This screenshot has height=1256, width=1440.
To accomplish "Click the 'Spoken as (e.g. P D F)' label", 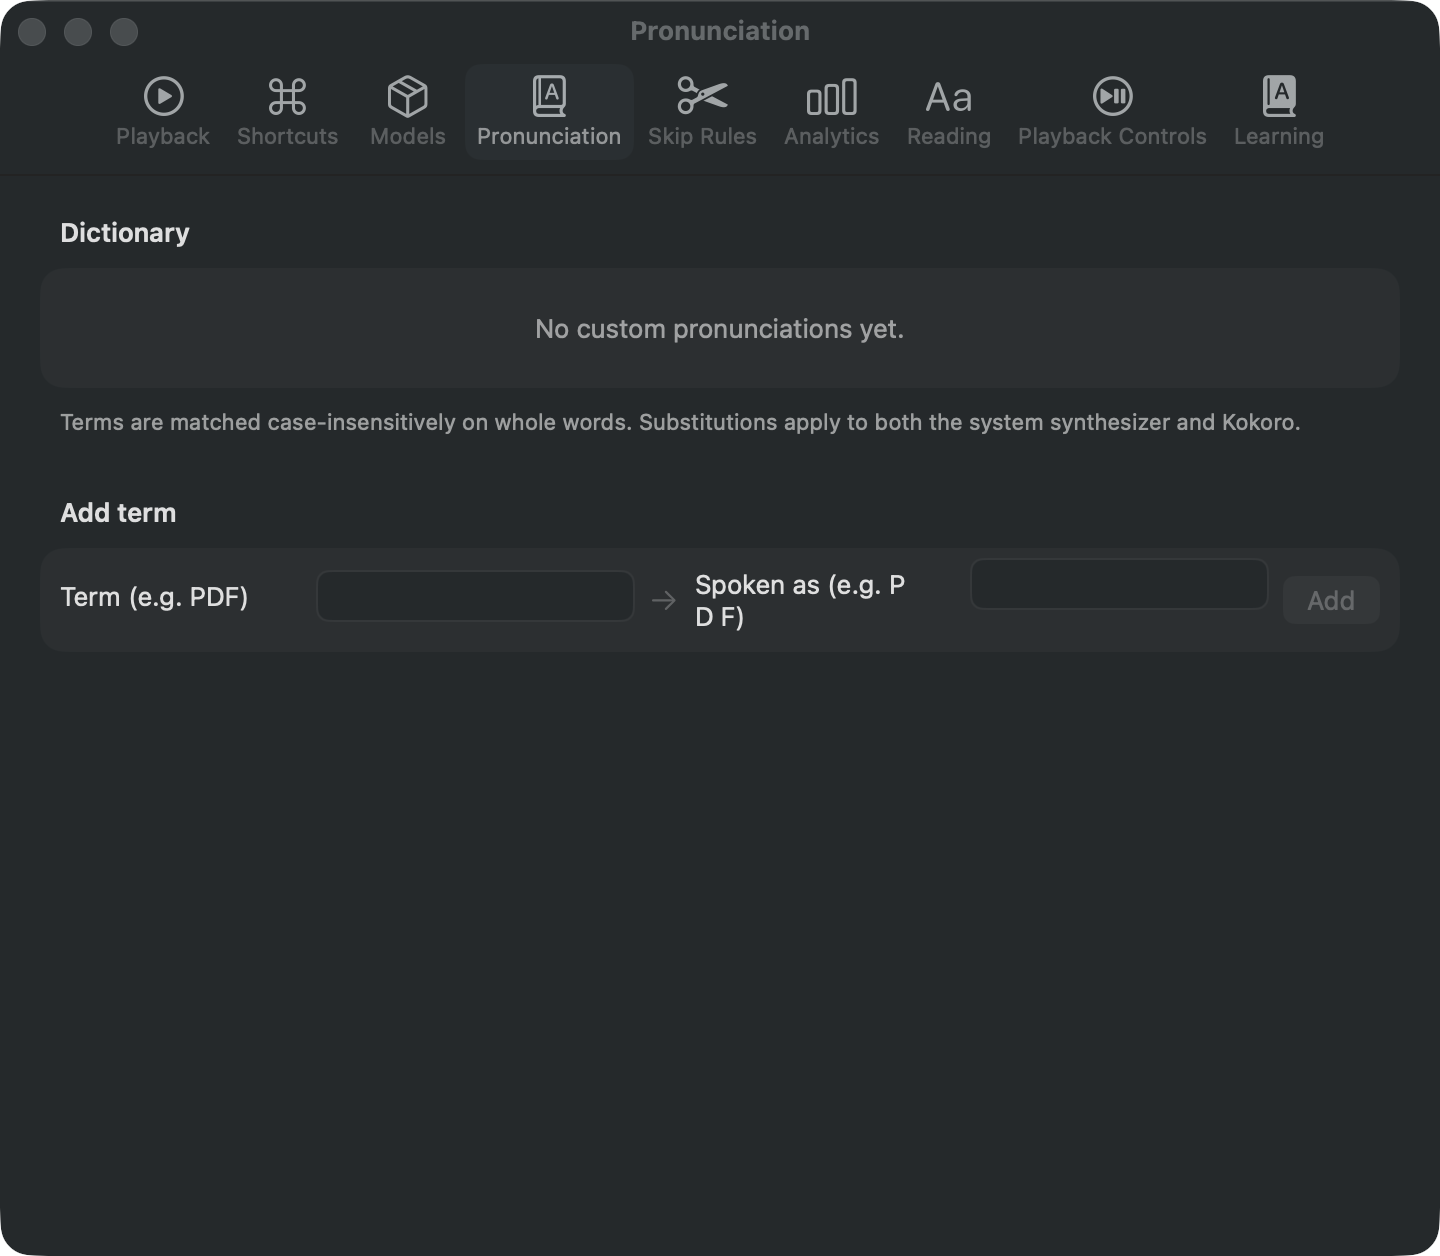I will pyautogui.click(x=800, y=601).
